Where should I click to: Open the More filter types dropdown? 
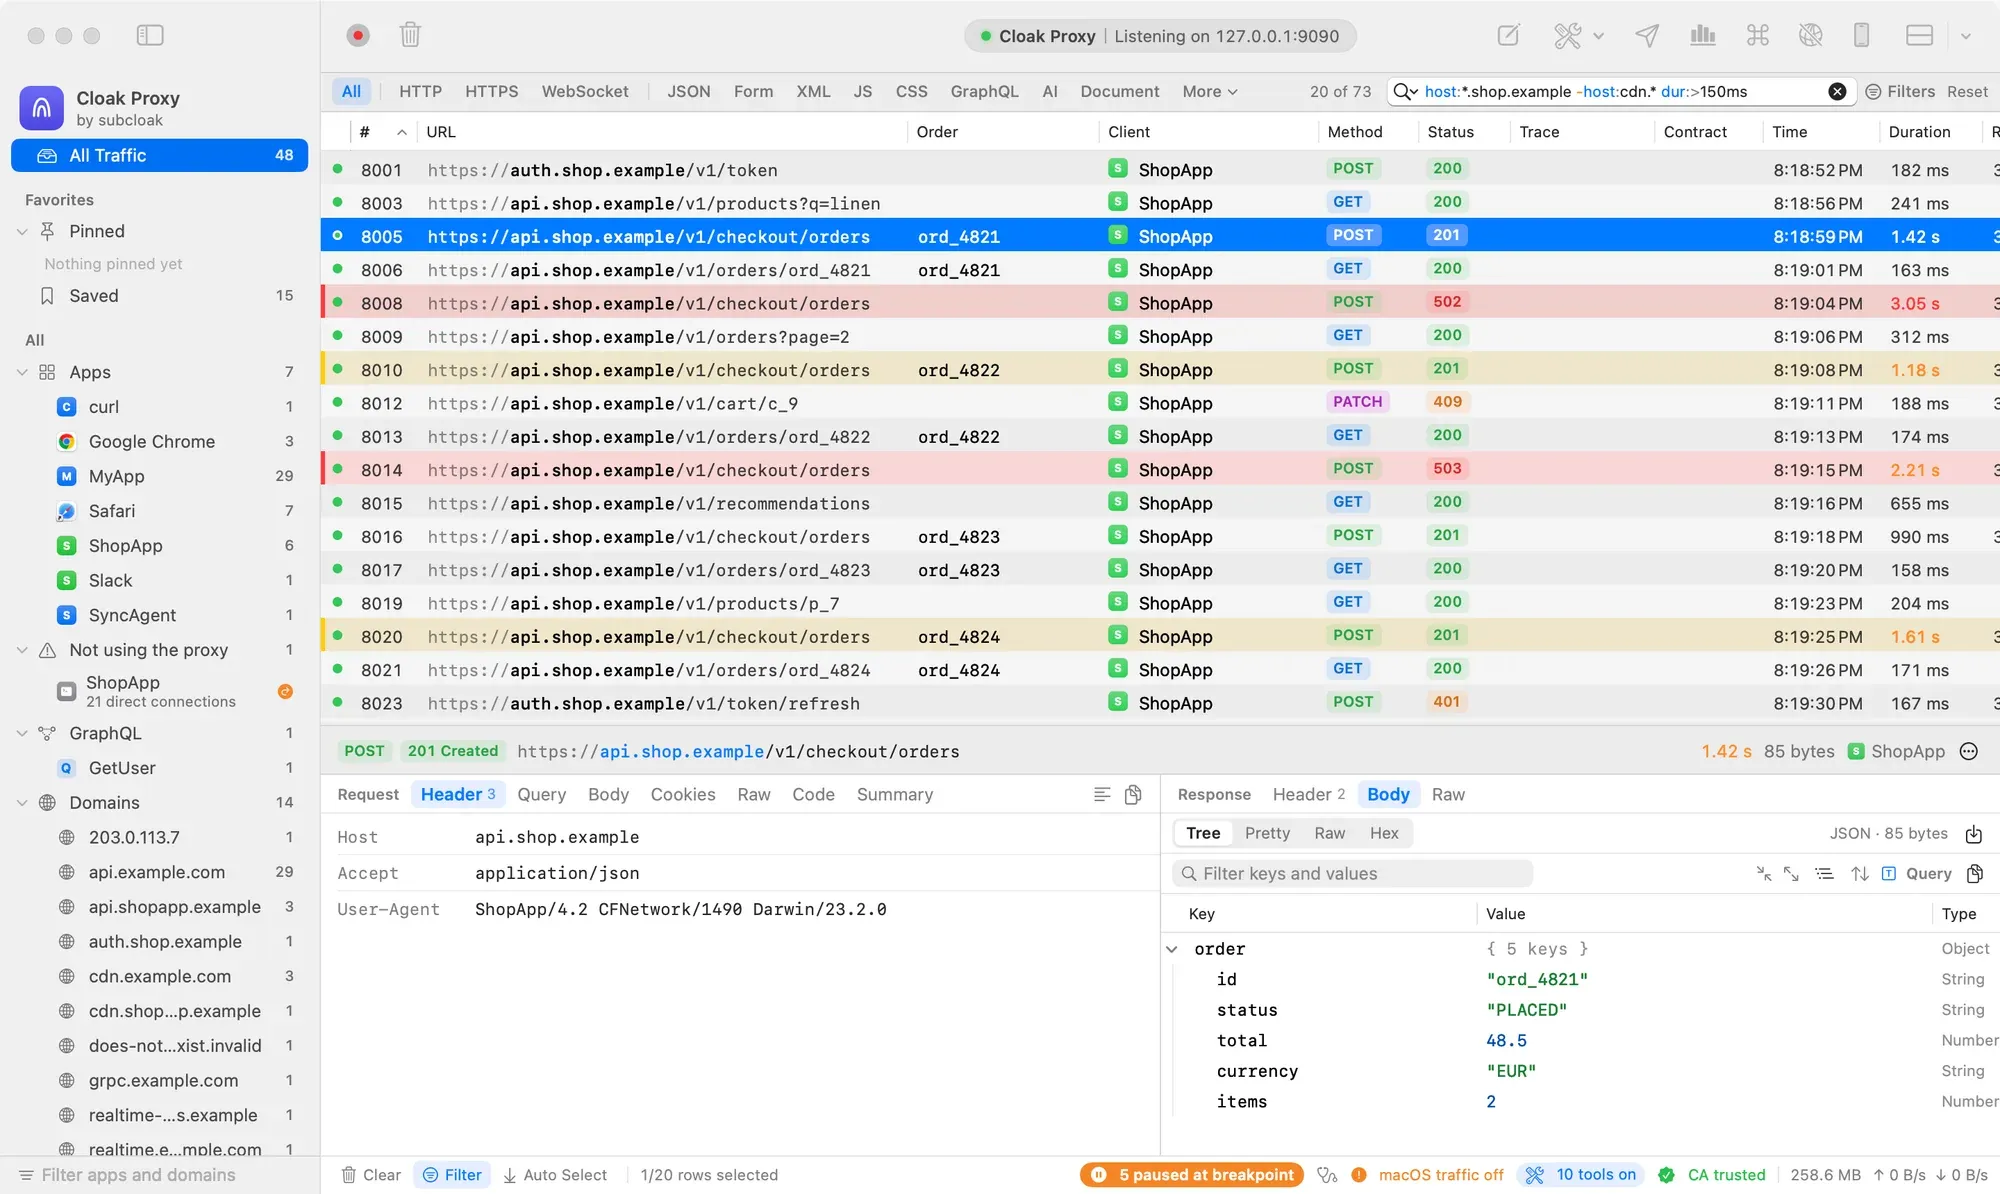click(x=1210, y=91)
